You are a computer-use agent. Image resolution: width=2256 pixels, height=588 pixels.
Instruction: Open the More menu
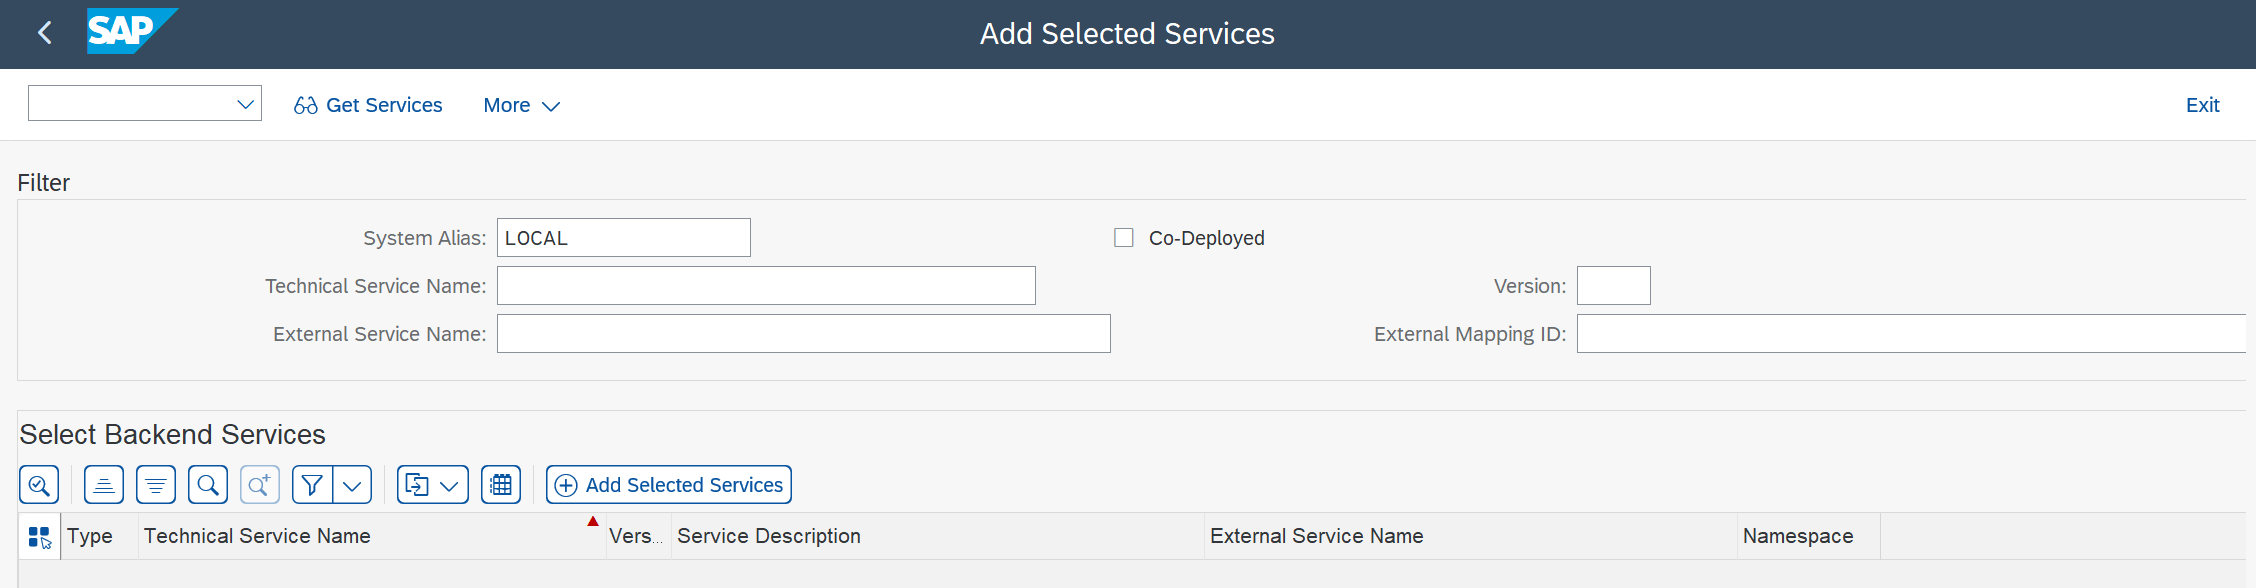521,105
